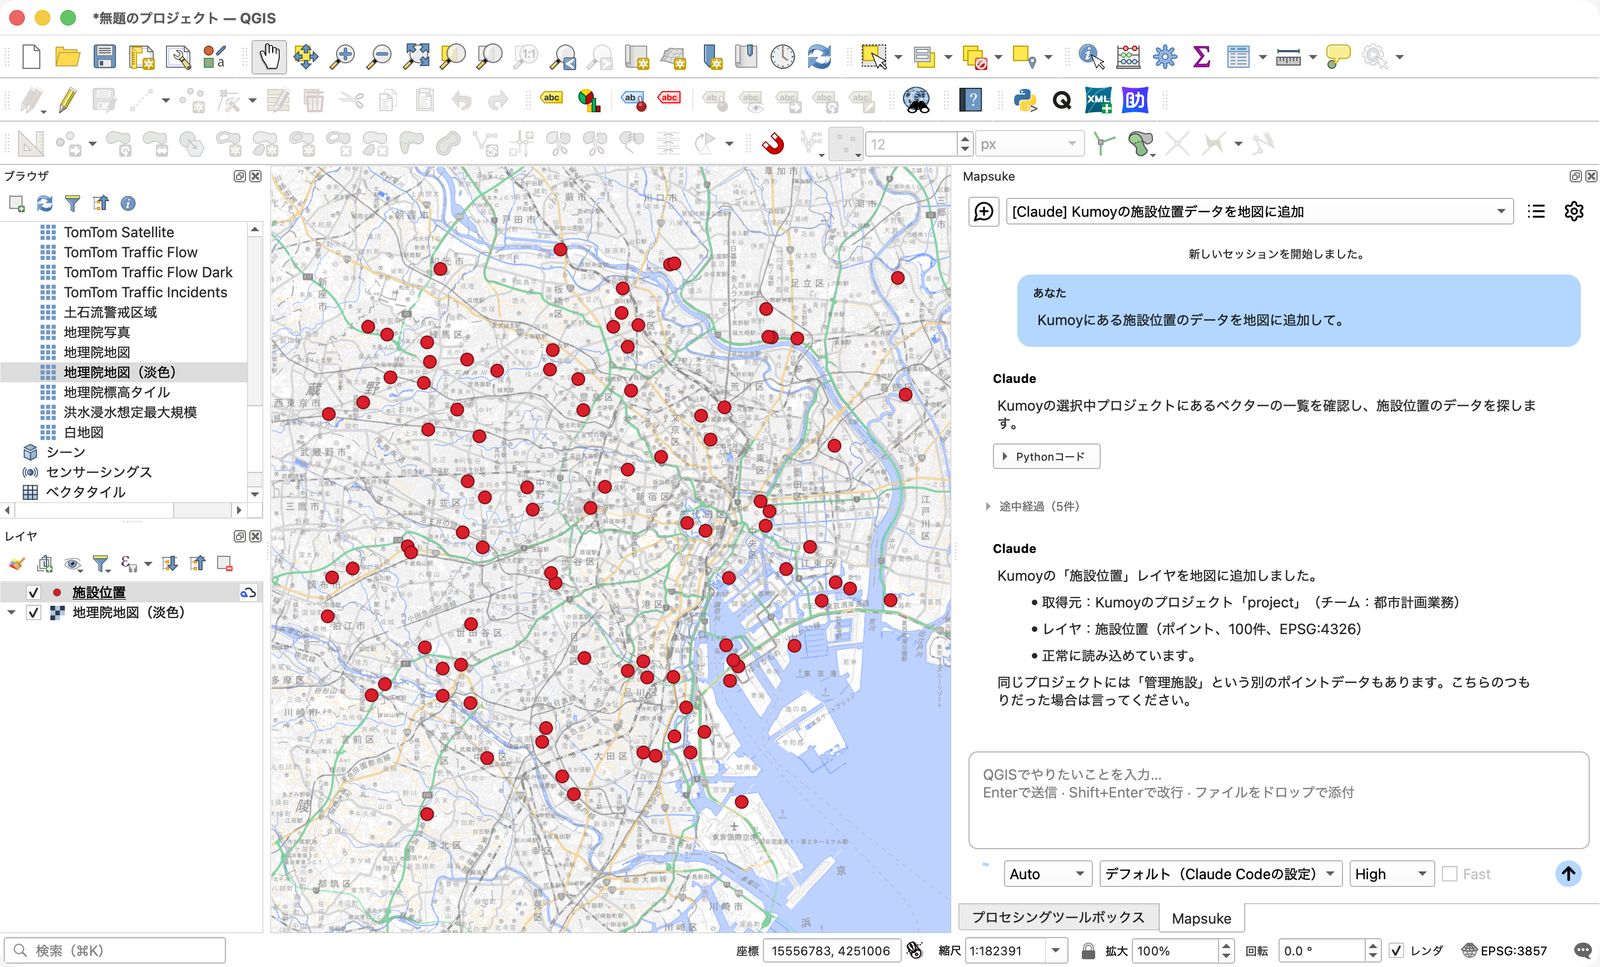The image size is (1600, 967).
Task: Refresh the Browser panel
Action: [x=45, y=203]
